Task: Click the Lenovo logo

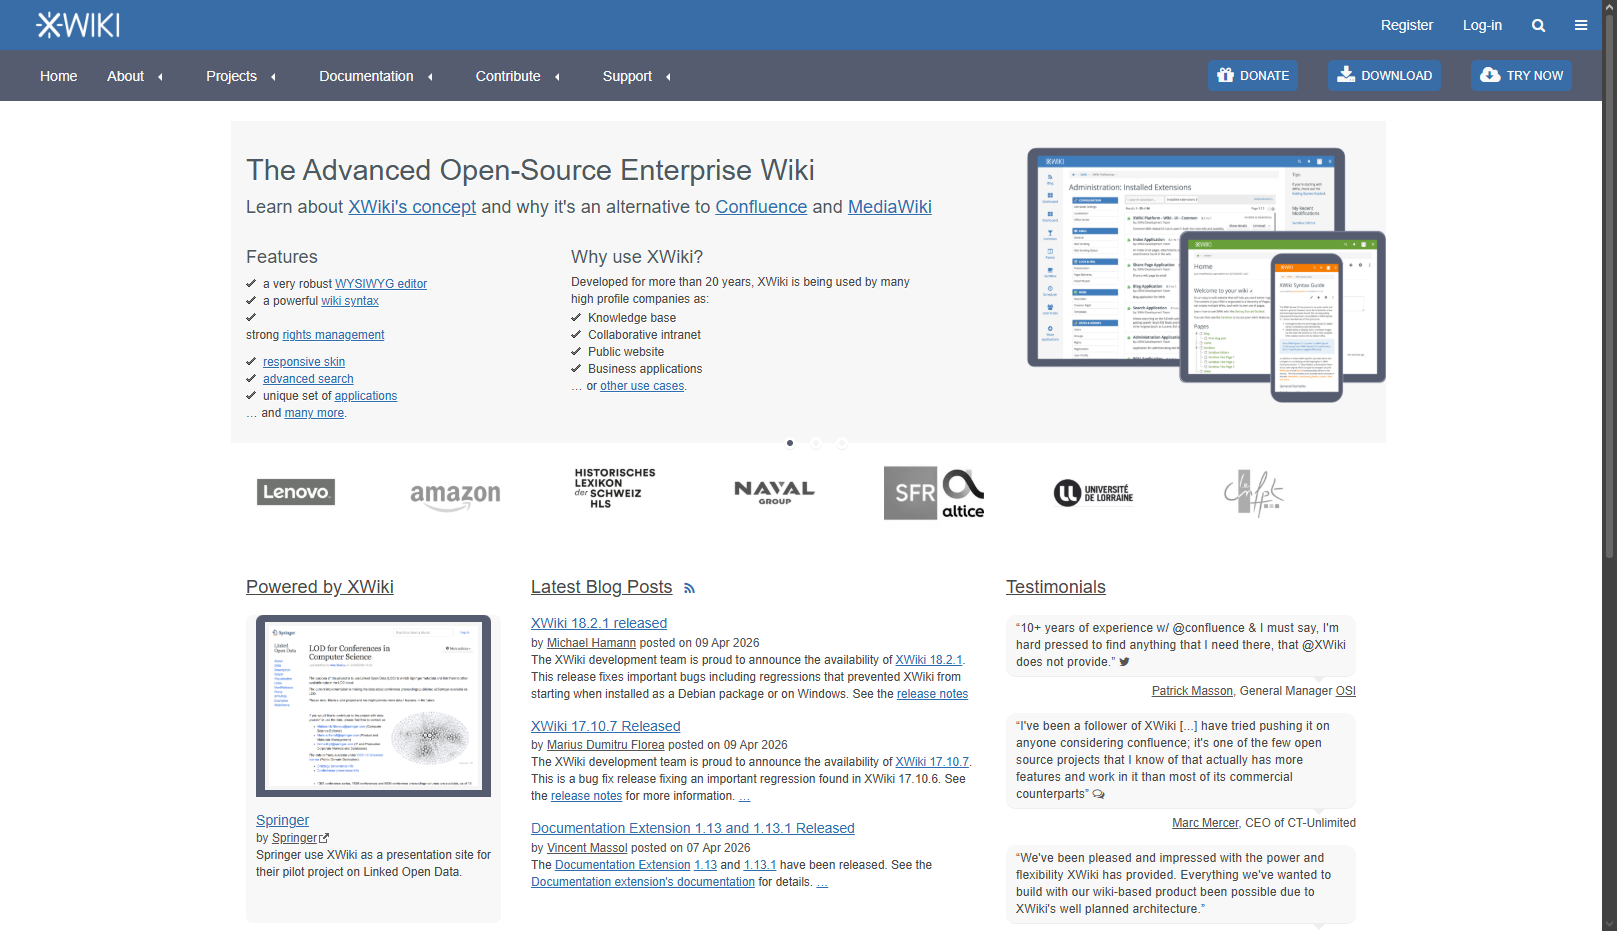Action: click(296, 492)
